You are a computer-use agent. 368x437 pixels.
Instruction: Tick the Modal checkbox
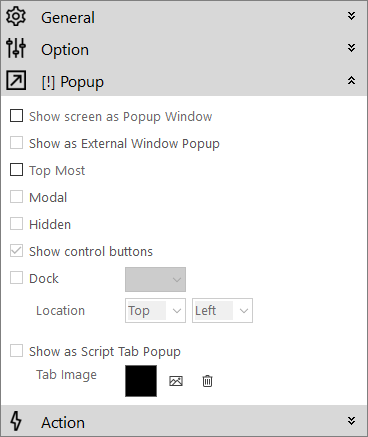[16, 197]
